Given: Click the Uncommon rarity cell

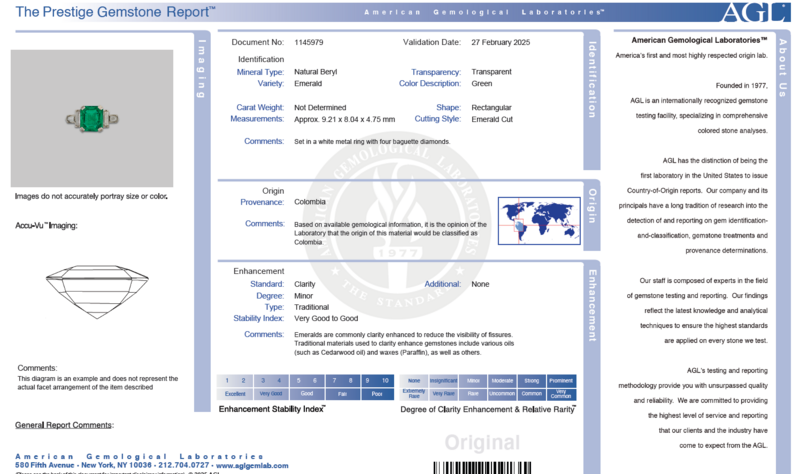Looking at the screenshot, I should coord(502,394).
